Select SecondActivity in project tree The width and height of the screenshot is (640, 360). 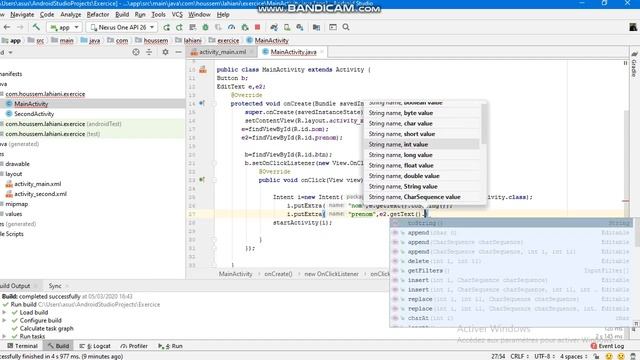(34, 114)
